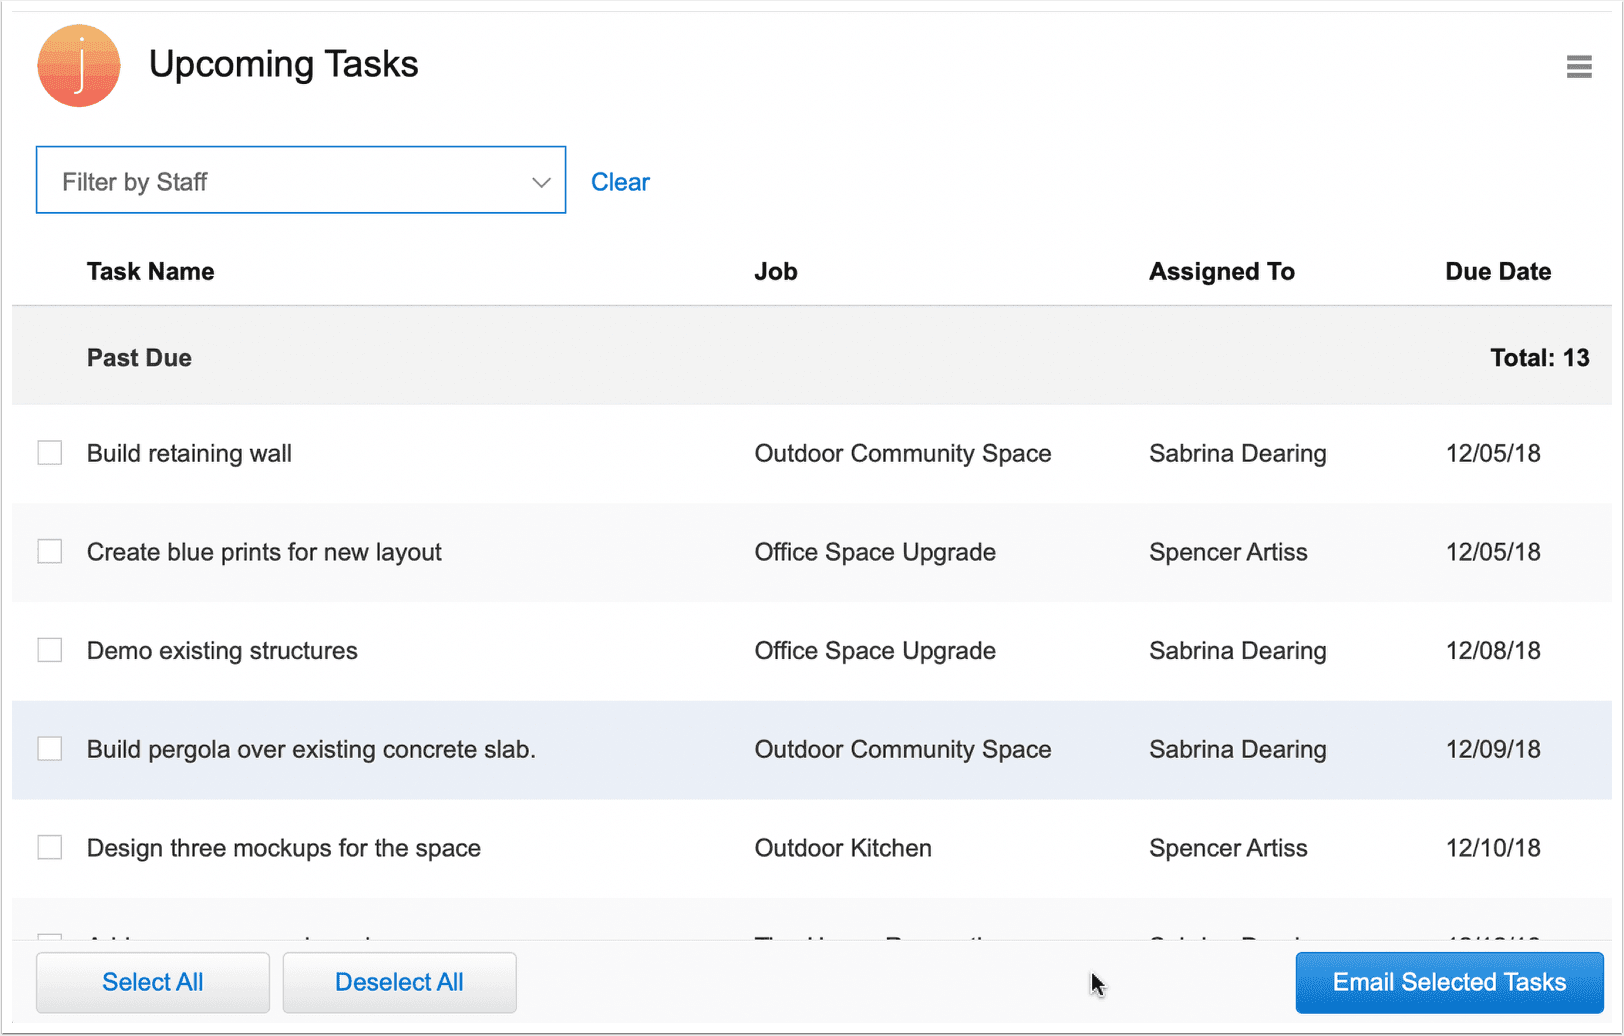
Task: Open the hamburger menu
Action: 1579,66
